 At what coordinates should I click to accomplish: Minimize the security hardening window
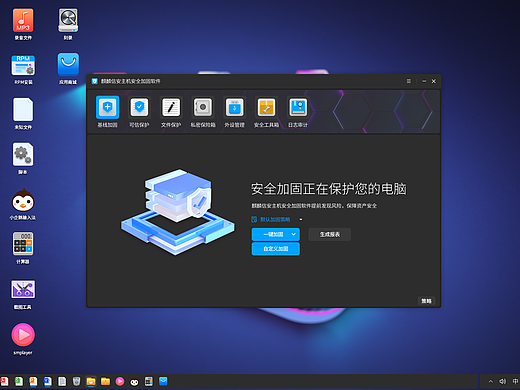424,81
